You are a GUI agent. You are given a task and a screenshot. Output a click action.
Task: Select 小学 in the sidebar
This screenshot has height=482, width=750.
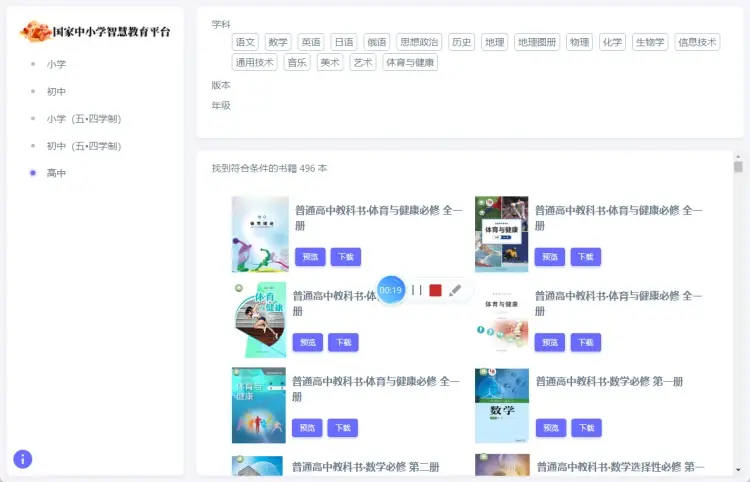(56, 64)
